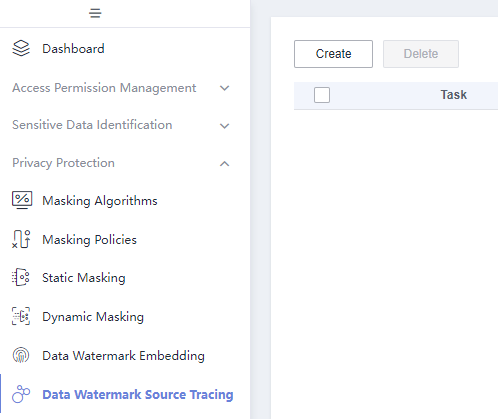
Task: Click the hamburger menu collapse icon
Action: coord(95,13)
